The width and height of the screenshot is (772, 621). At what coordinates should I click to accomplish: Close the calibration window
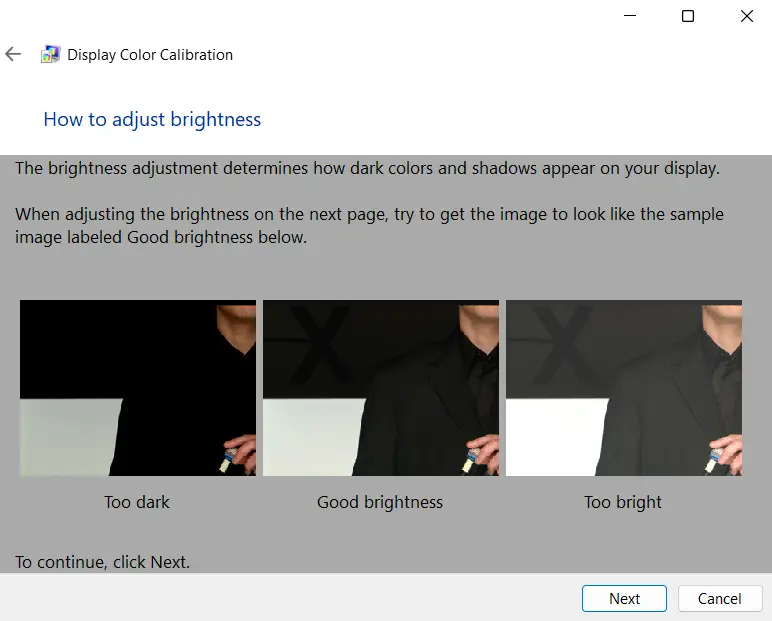pos(747,16)
